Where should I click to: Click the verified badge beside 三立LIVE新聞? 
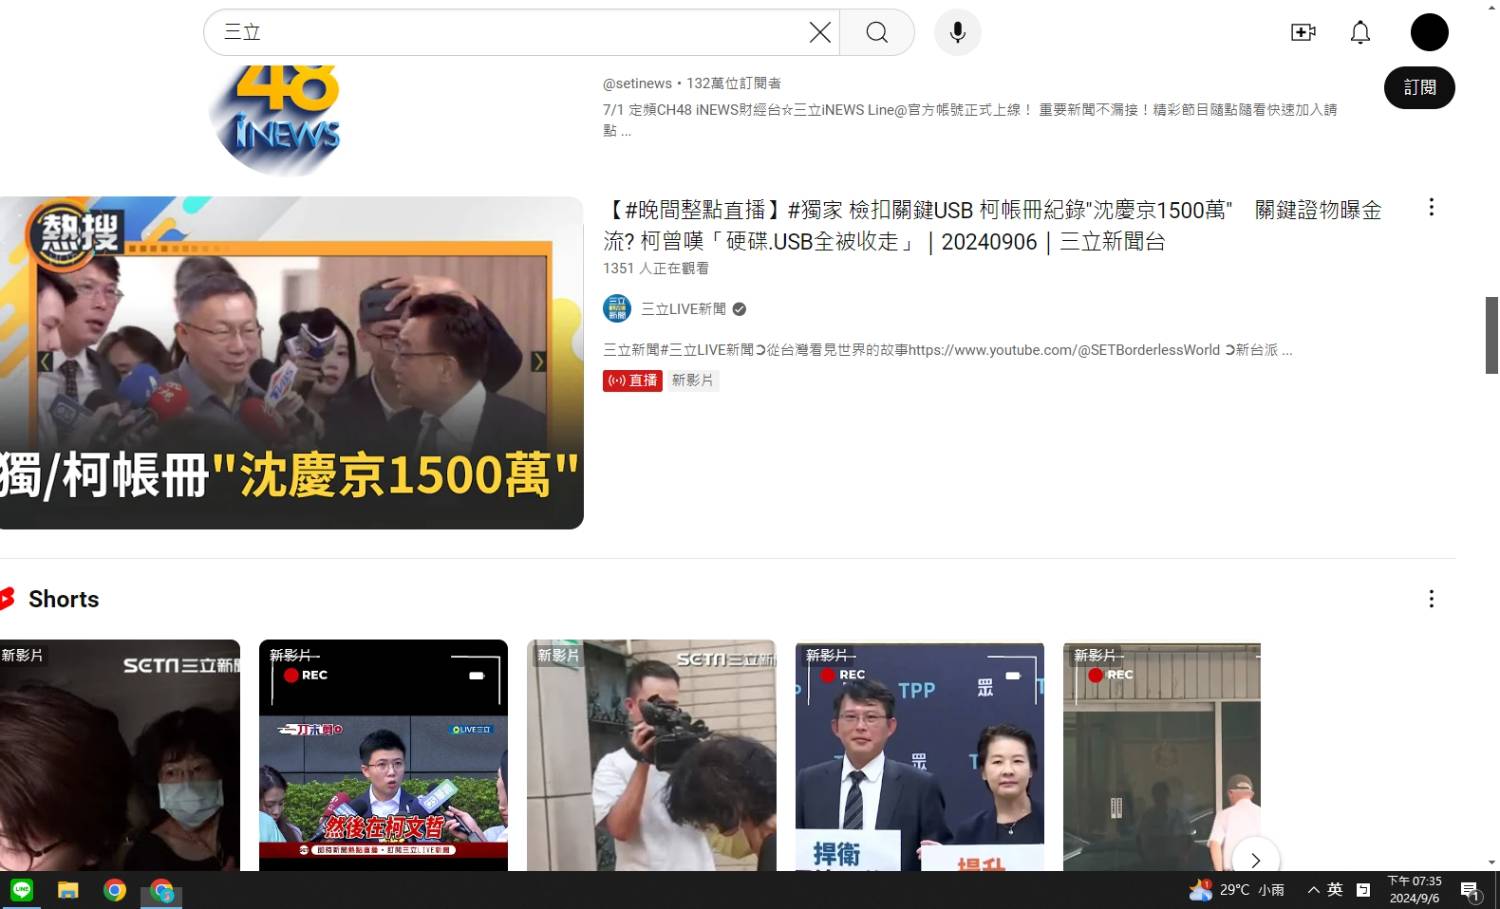tap(739, 309)
